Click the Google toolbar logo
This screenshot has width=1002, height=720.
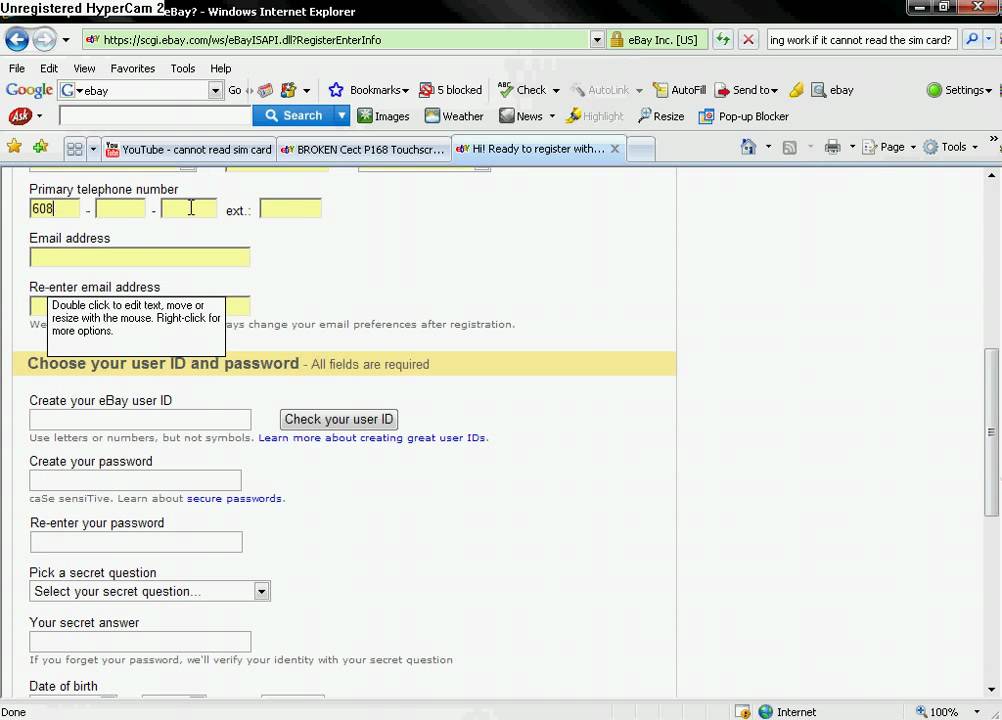pos(29,90)
